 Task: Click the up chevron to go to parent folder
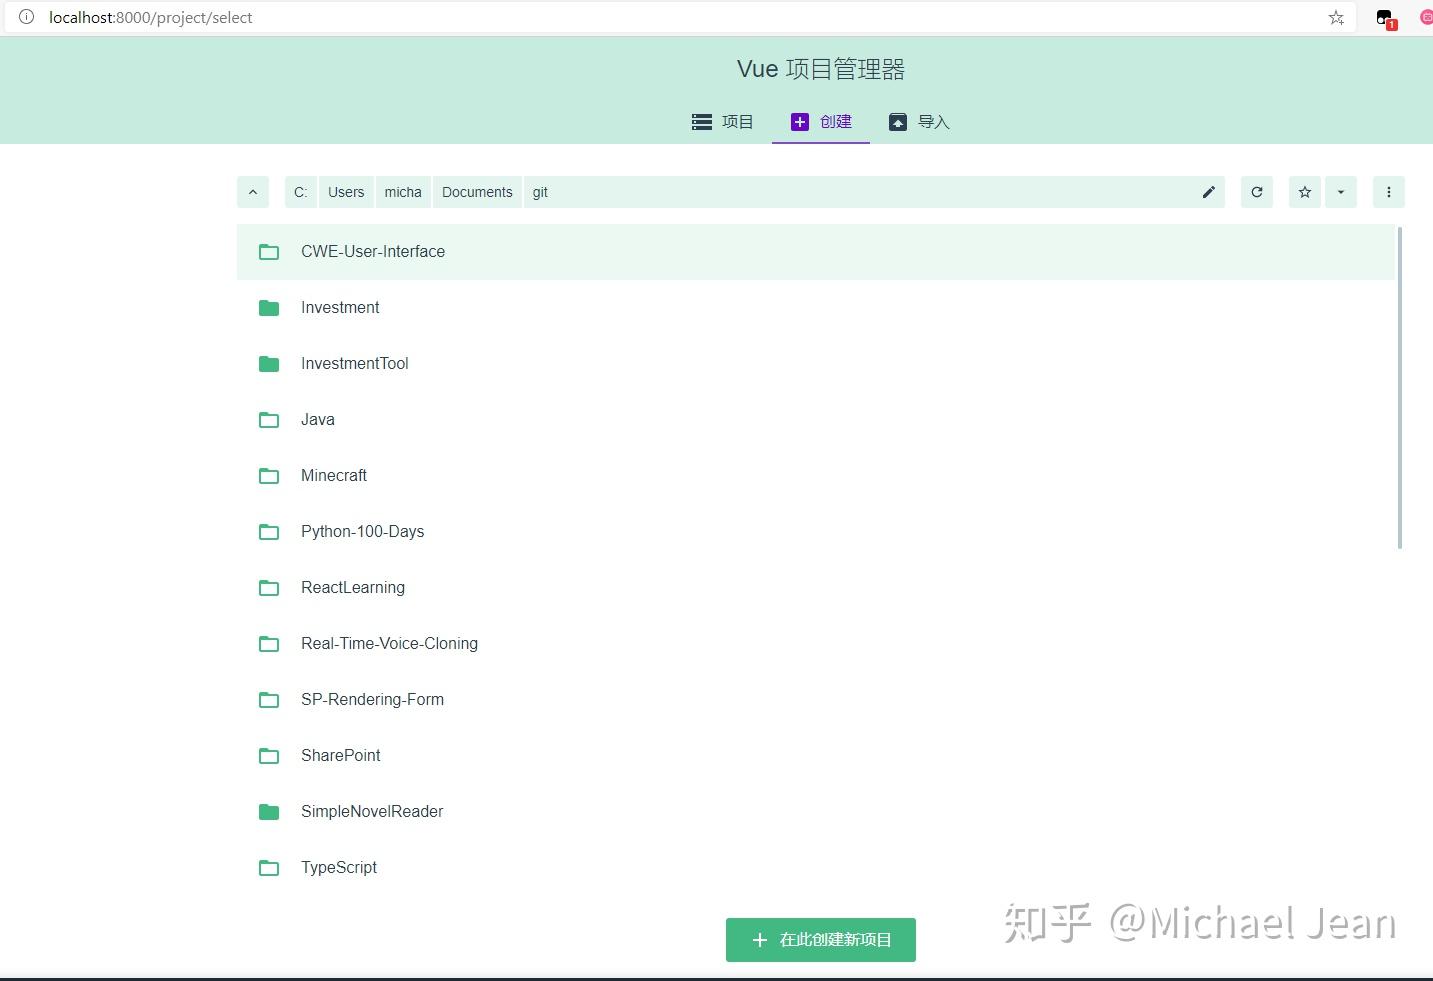252,192
